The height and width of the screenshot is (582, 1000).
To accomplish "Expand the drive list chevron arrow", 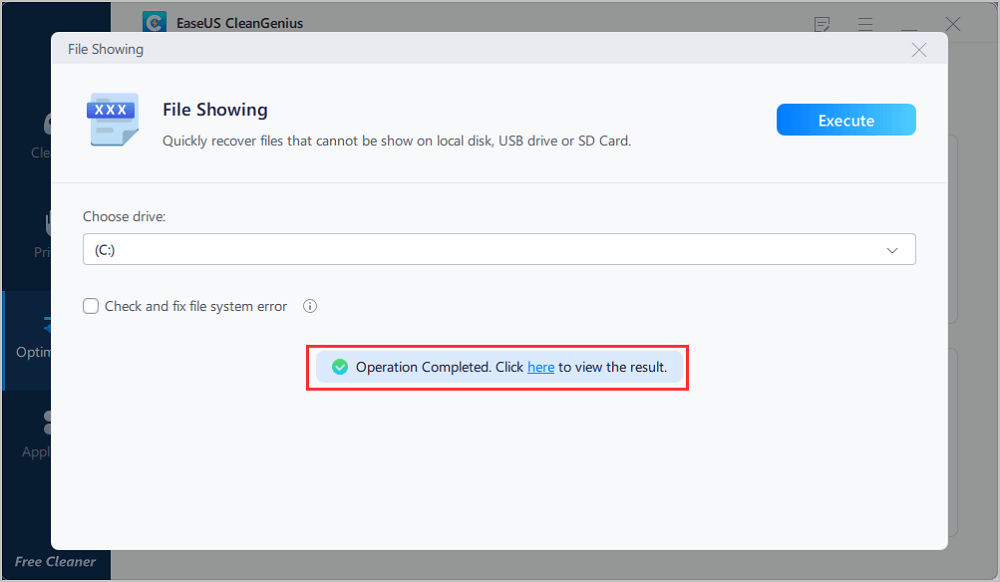I will point(892,250).
